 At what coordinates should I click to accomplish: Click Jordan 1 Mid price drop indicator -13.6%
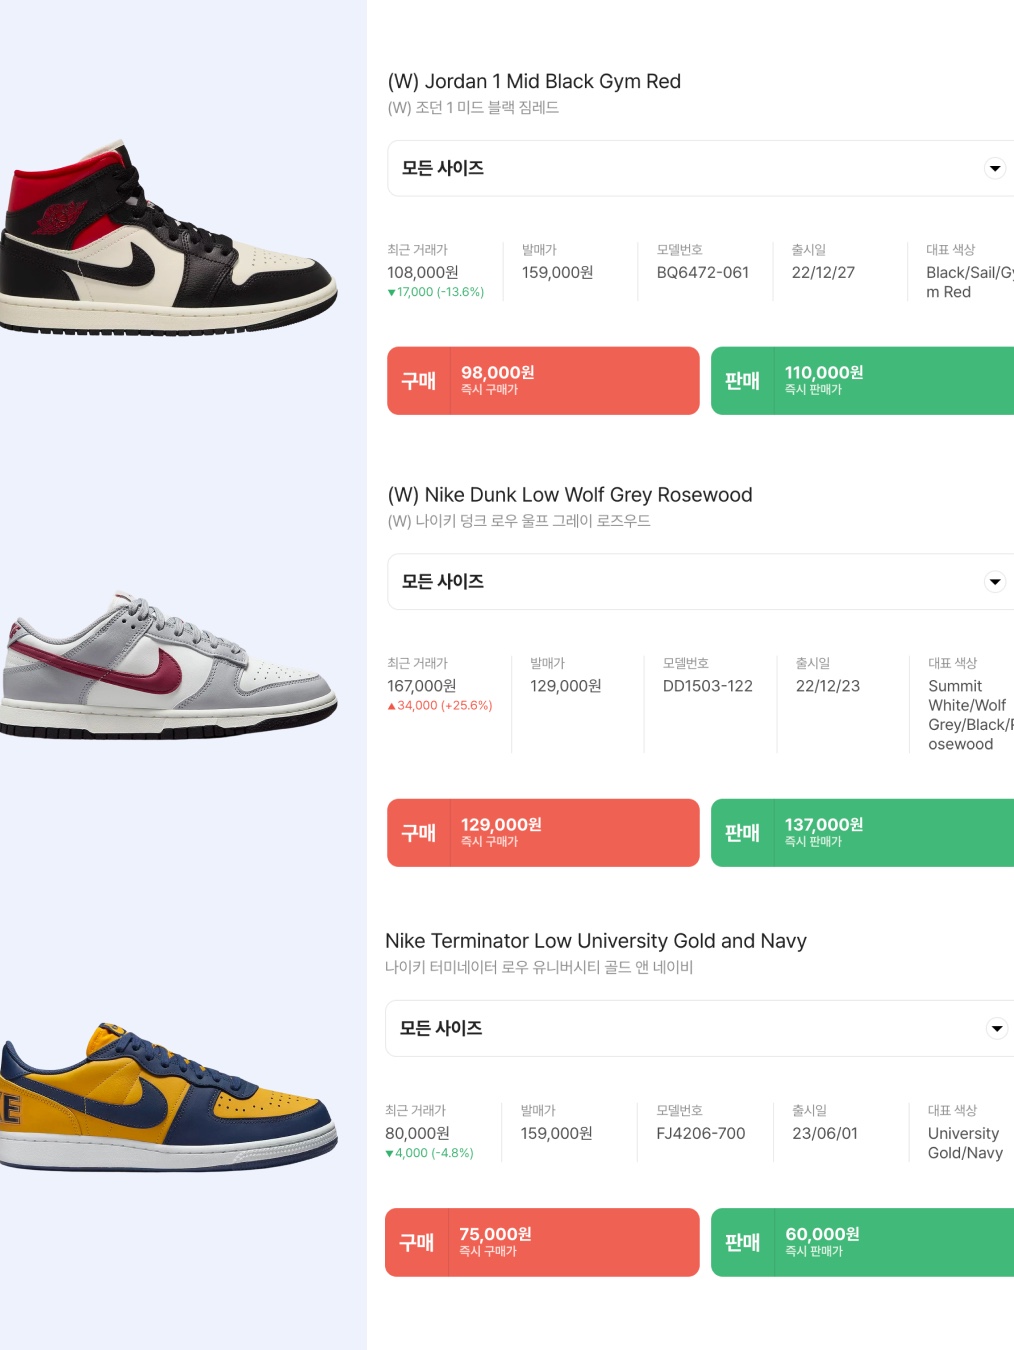point(436,292)
